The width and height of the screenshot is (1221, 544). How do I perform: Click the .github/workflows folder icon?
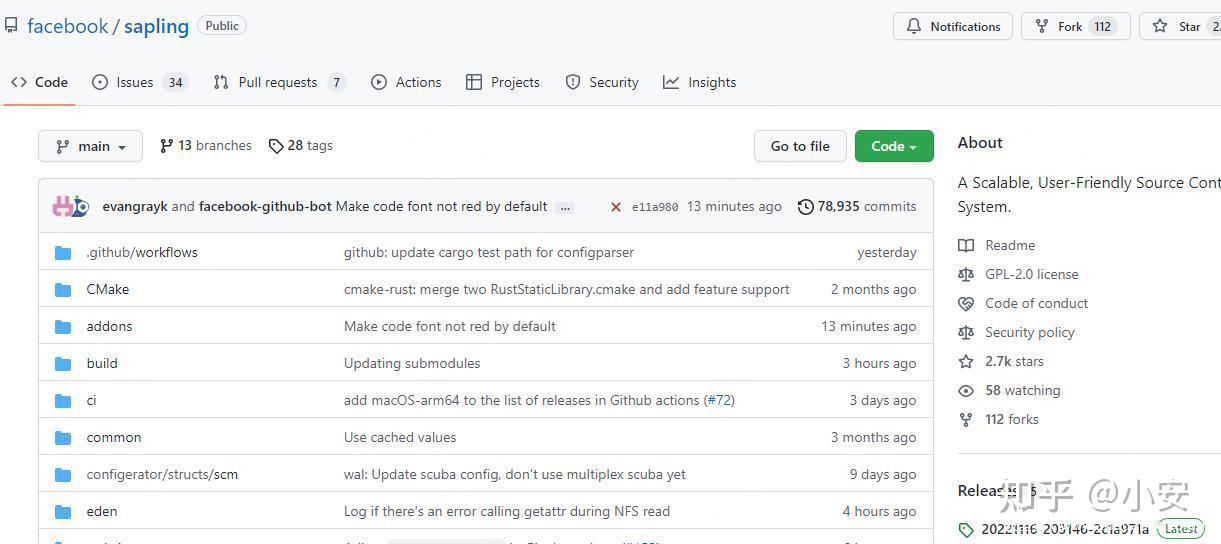tap(63, 253)
